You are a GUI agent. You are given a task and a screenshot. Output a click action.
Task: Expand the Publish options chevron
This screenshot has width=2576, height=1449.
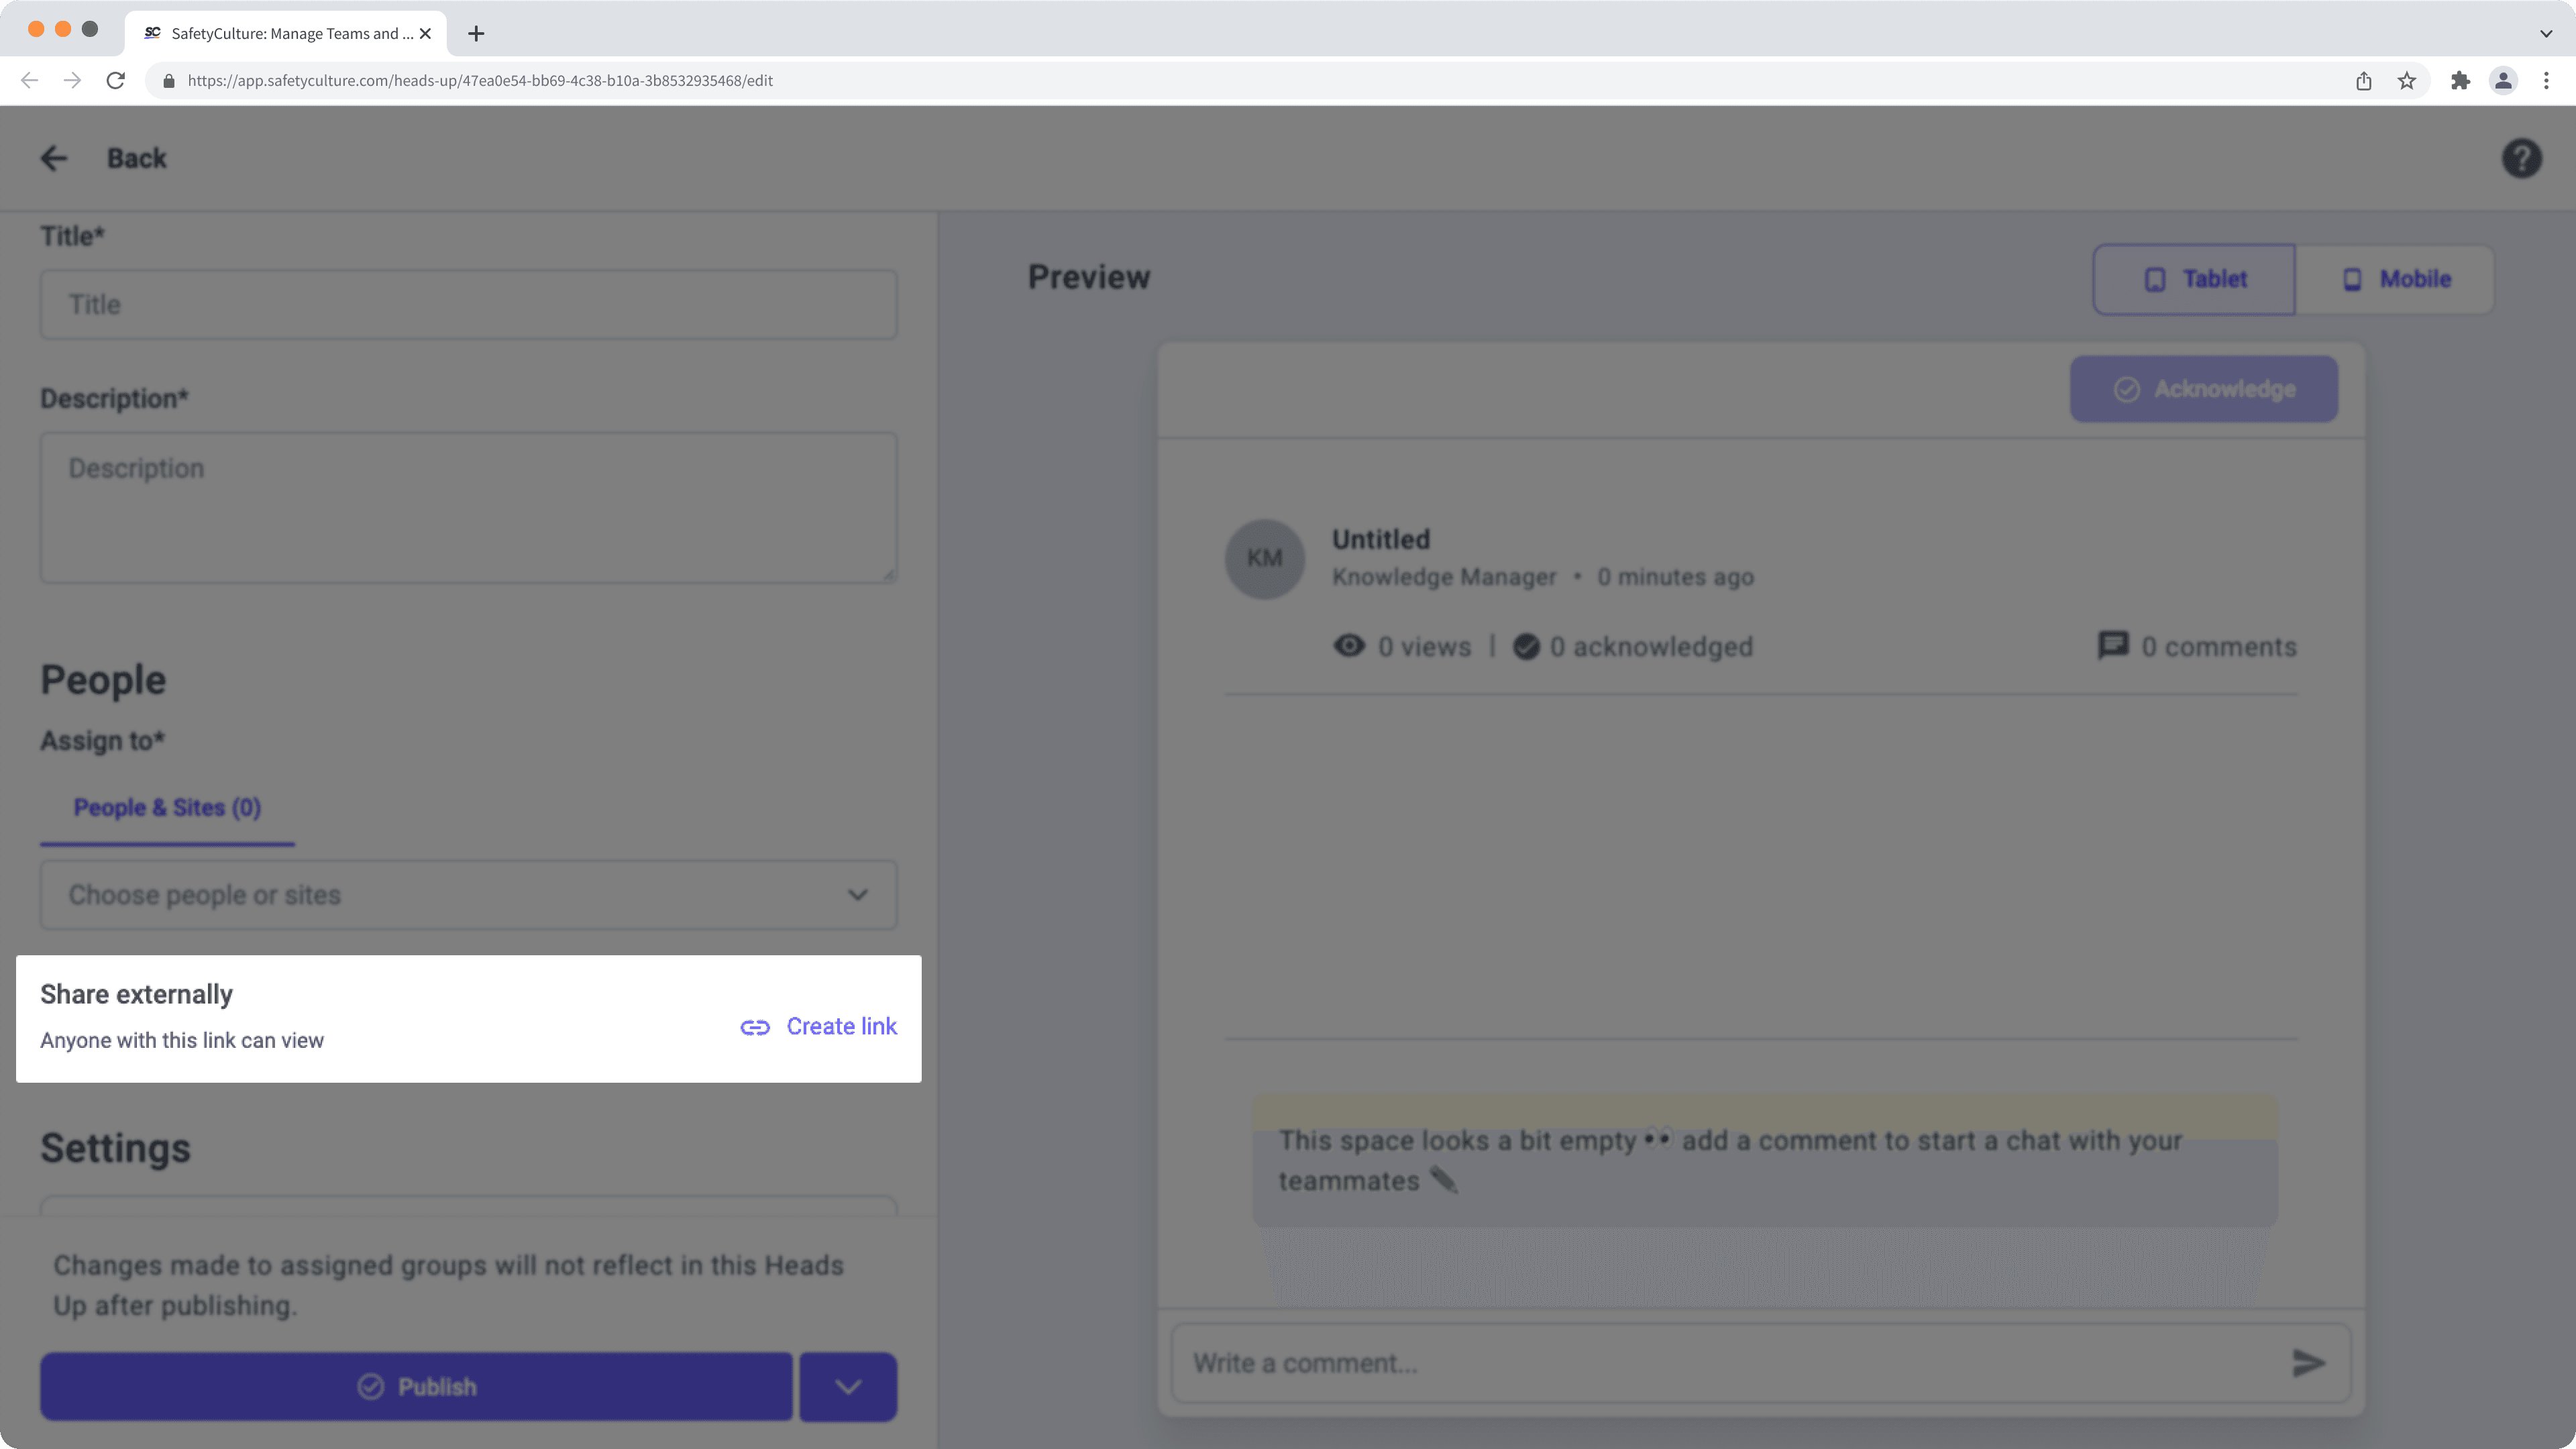(x=847, y=1386)
